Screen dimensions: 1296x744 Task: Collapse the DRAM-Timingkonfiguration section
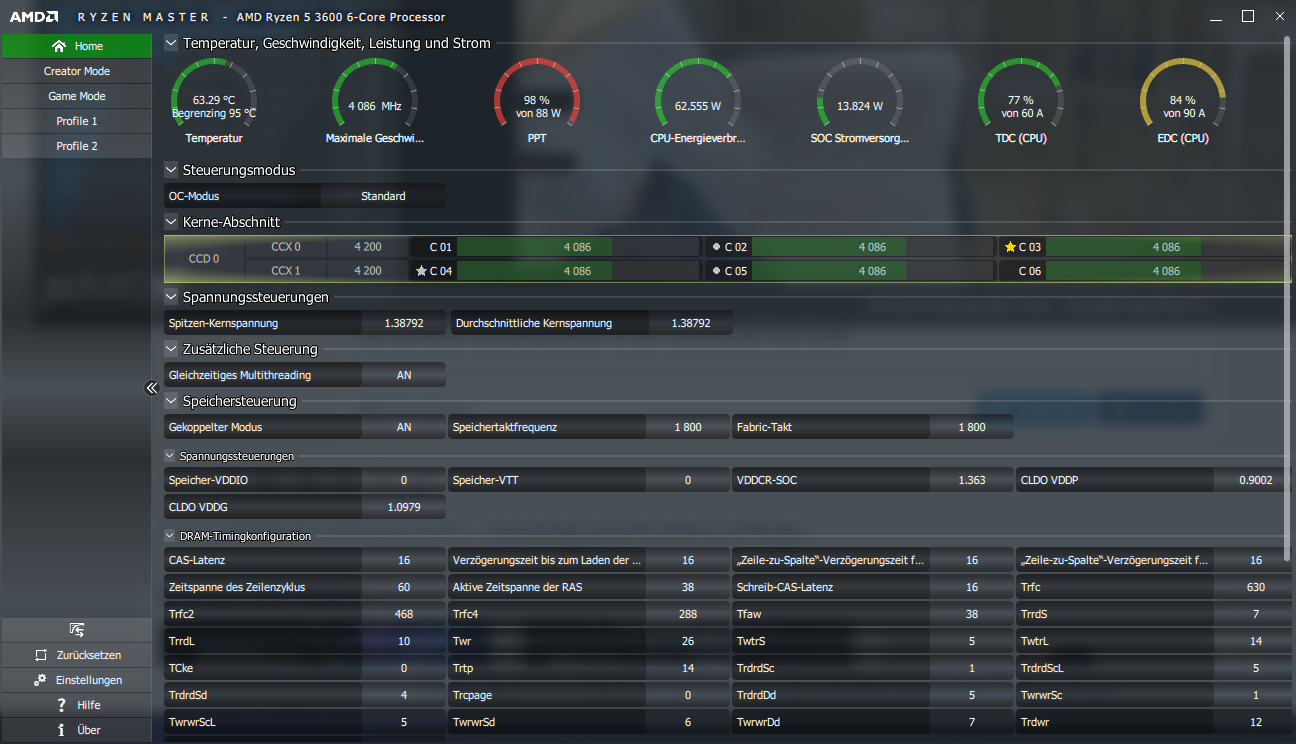click(x=171, y=536)
